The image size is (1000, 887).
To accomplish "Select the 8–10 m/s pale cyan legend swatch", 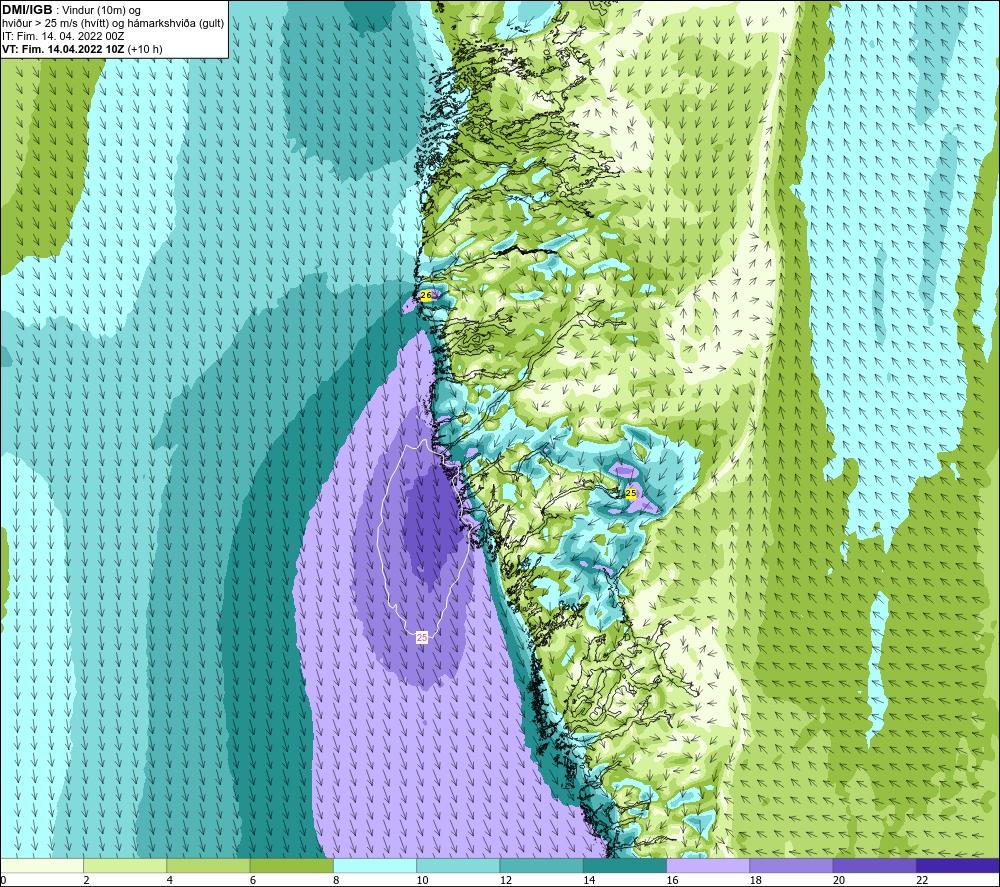I will click(375, 866).
